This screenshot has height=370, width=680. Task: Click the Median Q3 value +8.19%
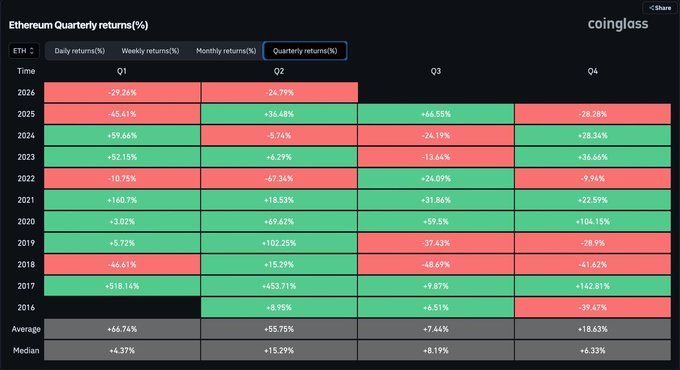click(436, 350)
